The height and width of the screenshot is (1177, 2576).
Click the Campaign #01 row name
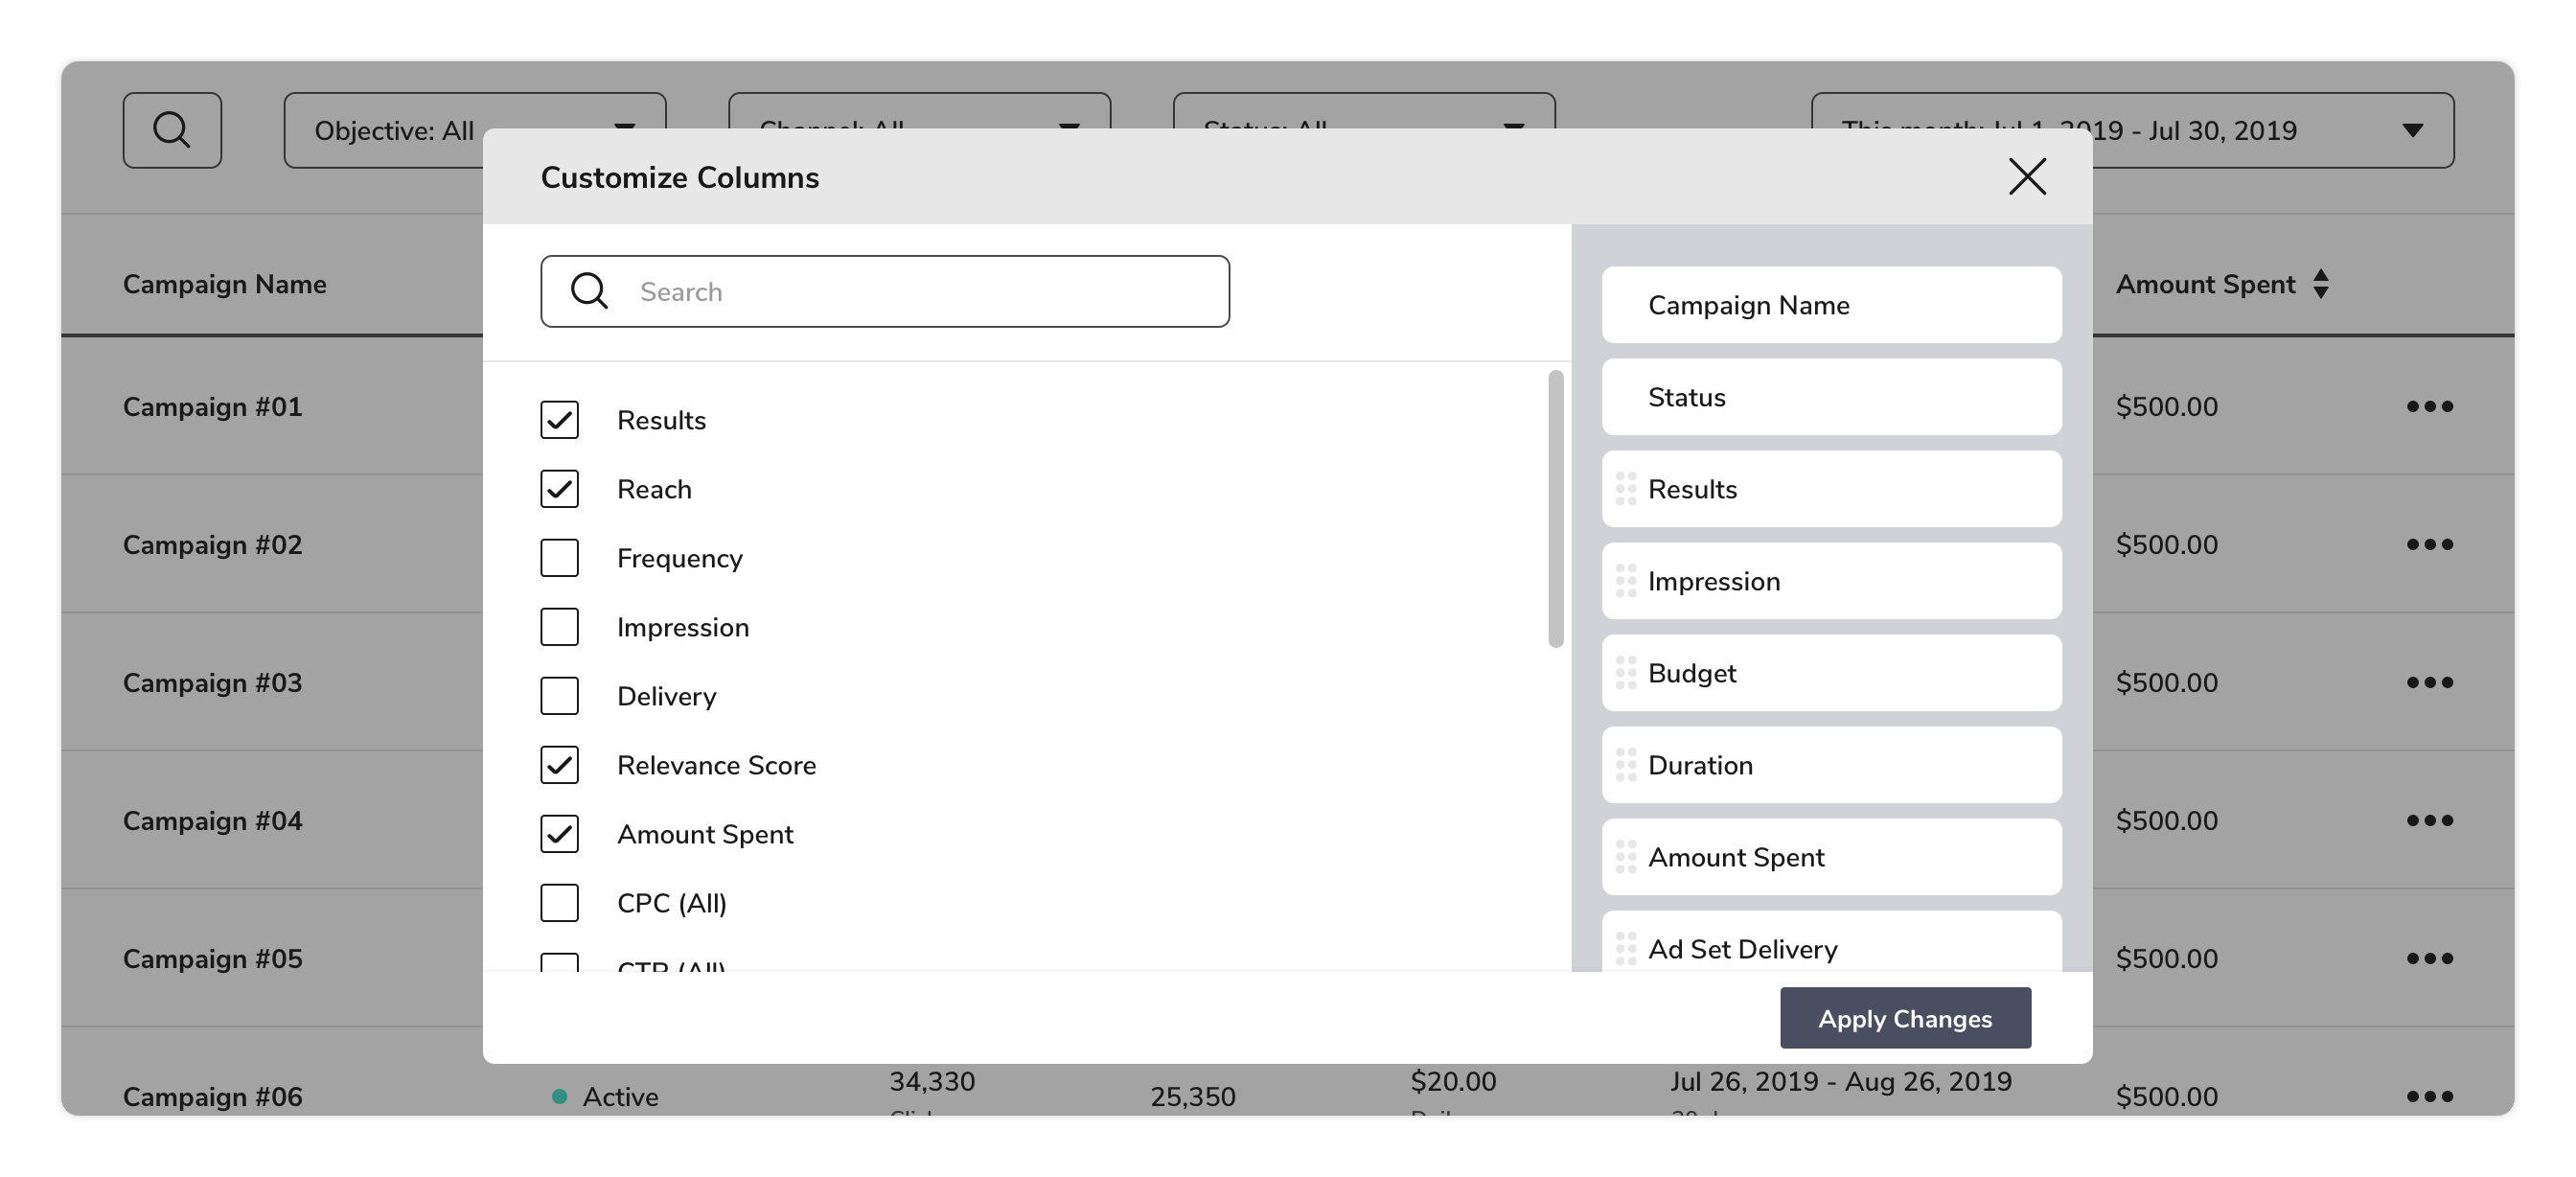click(212, 406)
